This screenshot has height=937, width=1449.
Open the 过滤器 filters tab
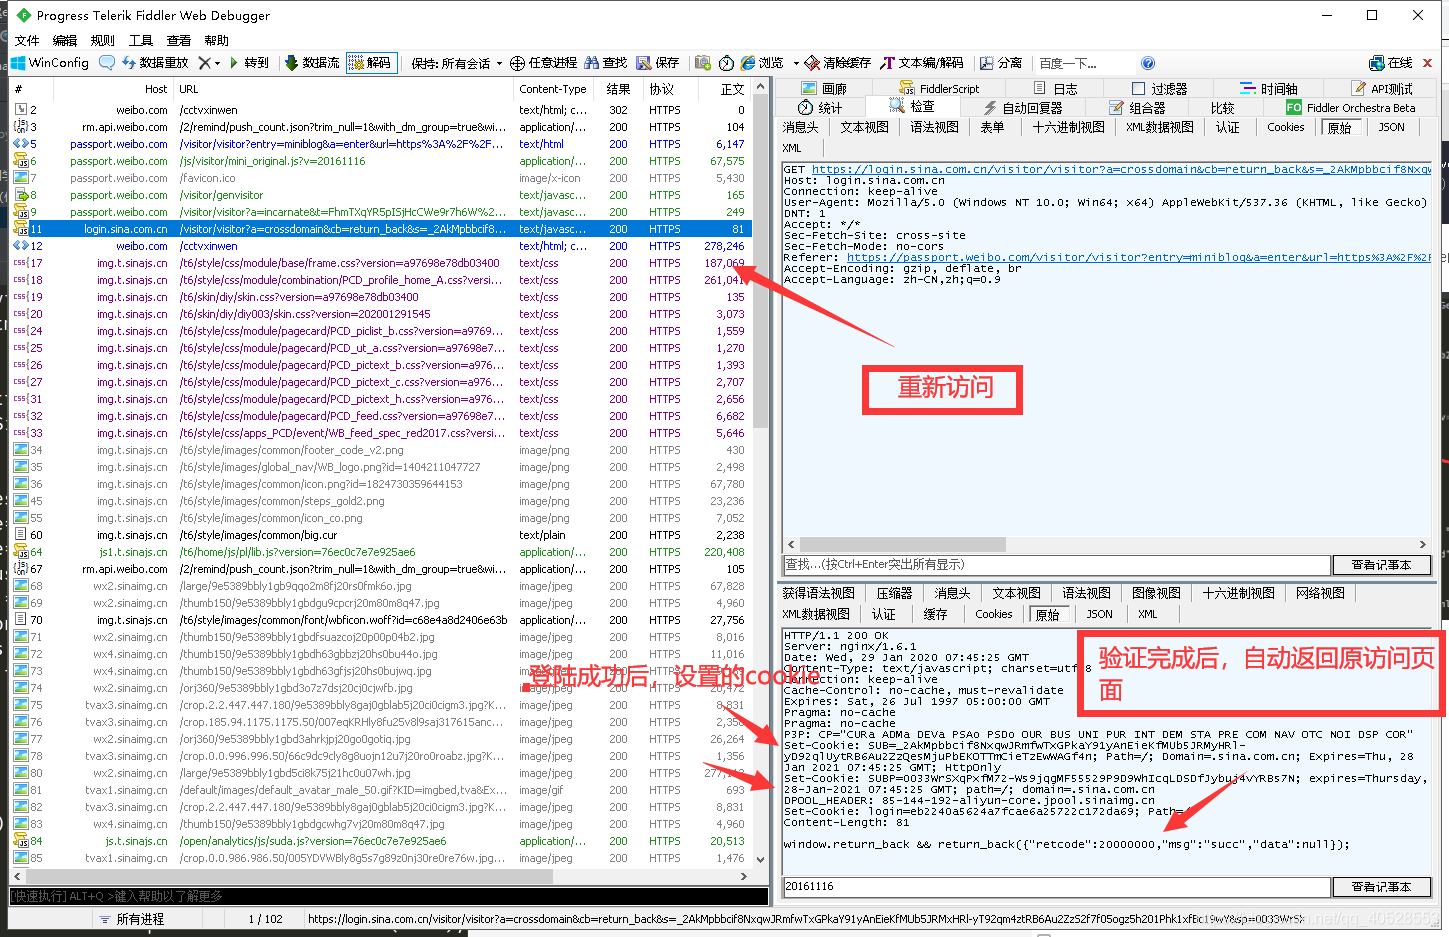coord(1159,89)
